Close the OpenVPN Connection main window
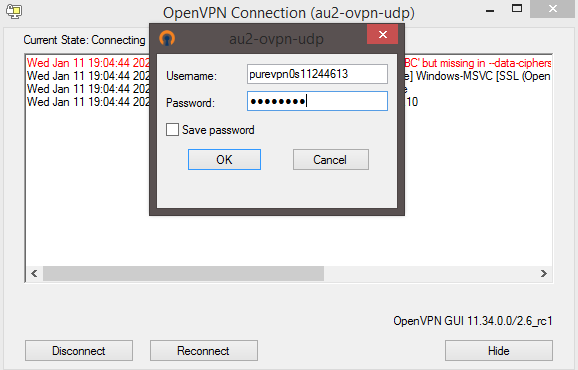This screenshot has width=578, height=370. pyautogui.click(x=552, y=9)
